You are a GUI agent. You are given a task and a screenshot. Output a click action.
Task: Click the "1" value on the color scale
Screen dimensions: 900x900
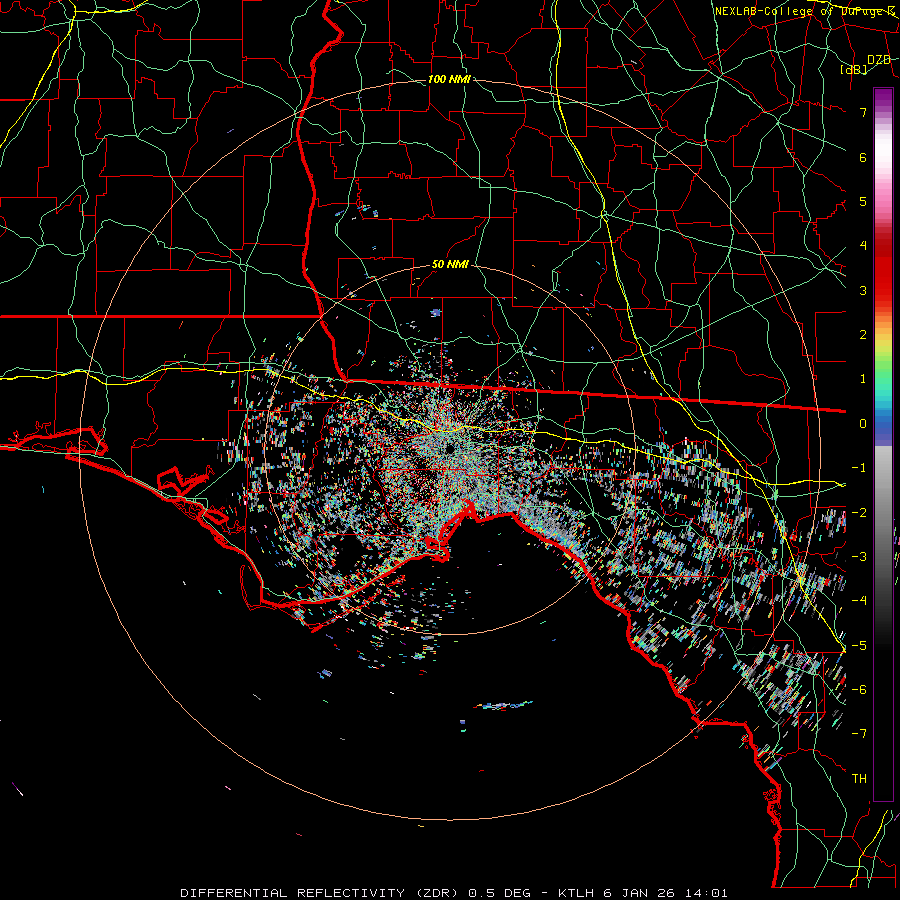point(863,379)
